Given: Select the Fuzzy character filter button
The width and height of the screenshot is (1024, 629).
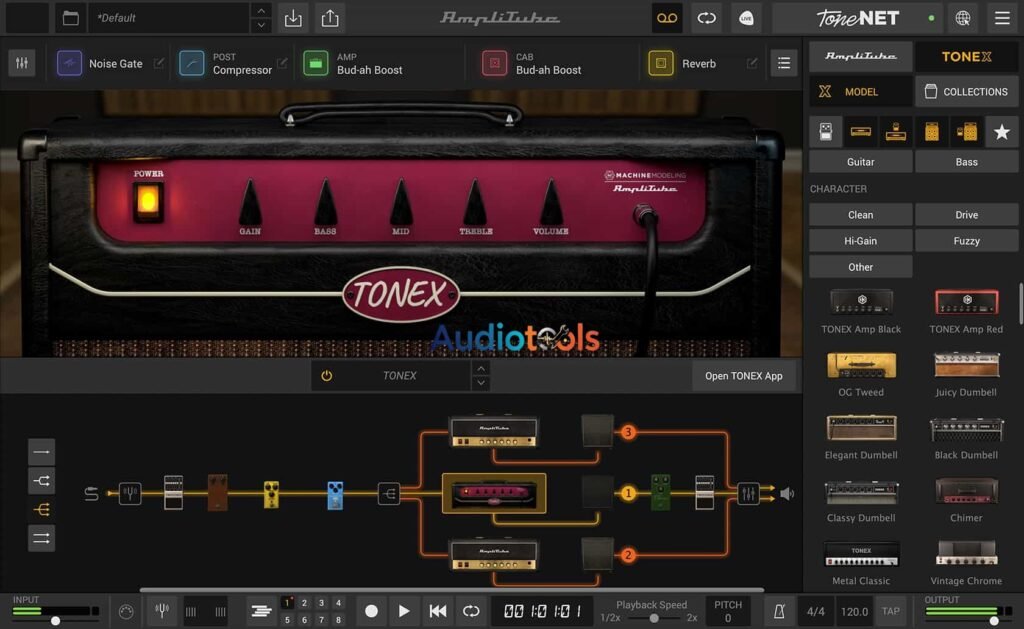Looking at the screenshot, I should [966, 240].
